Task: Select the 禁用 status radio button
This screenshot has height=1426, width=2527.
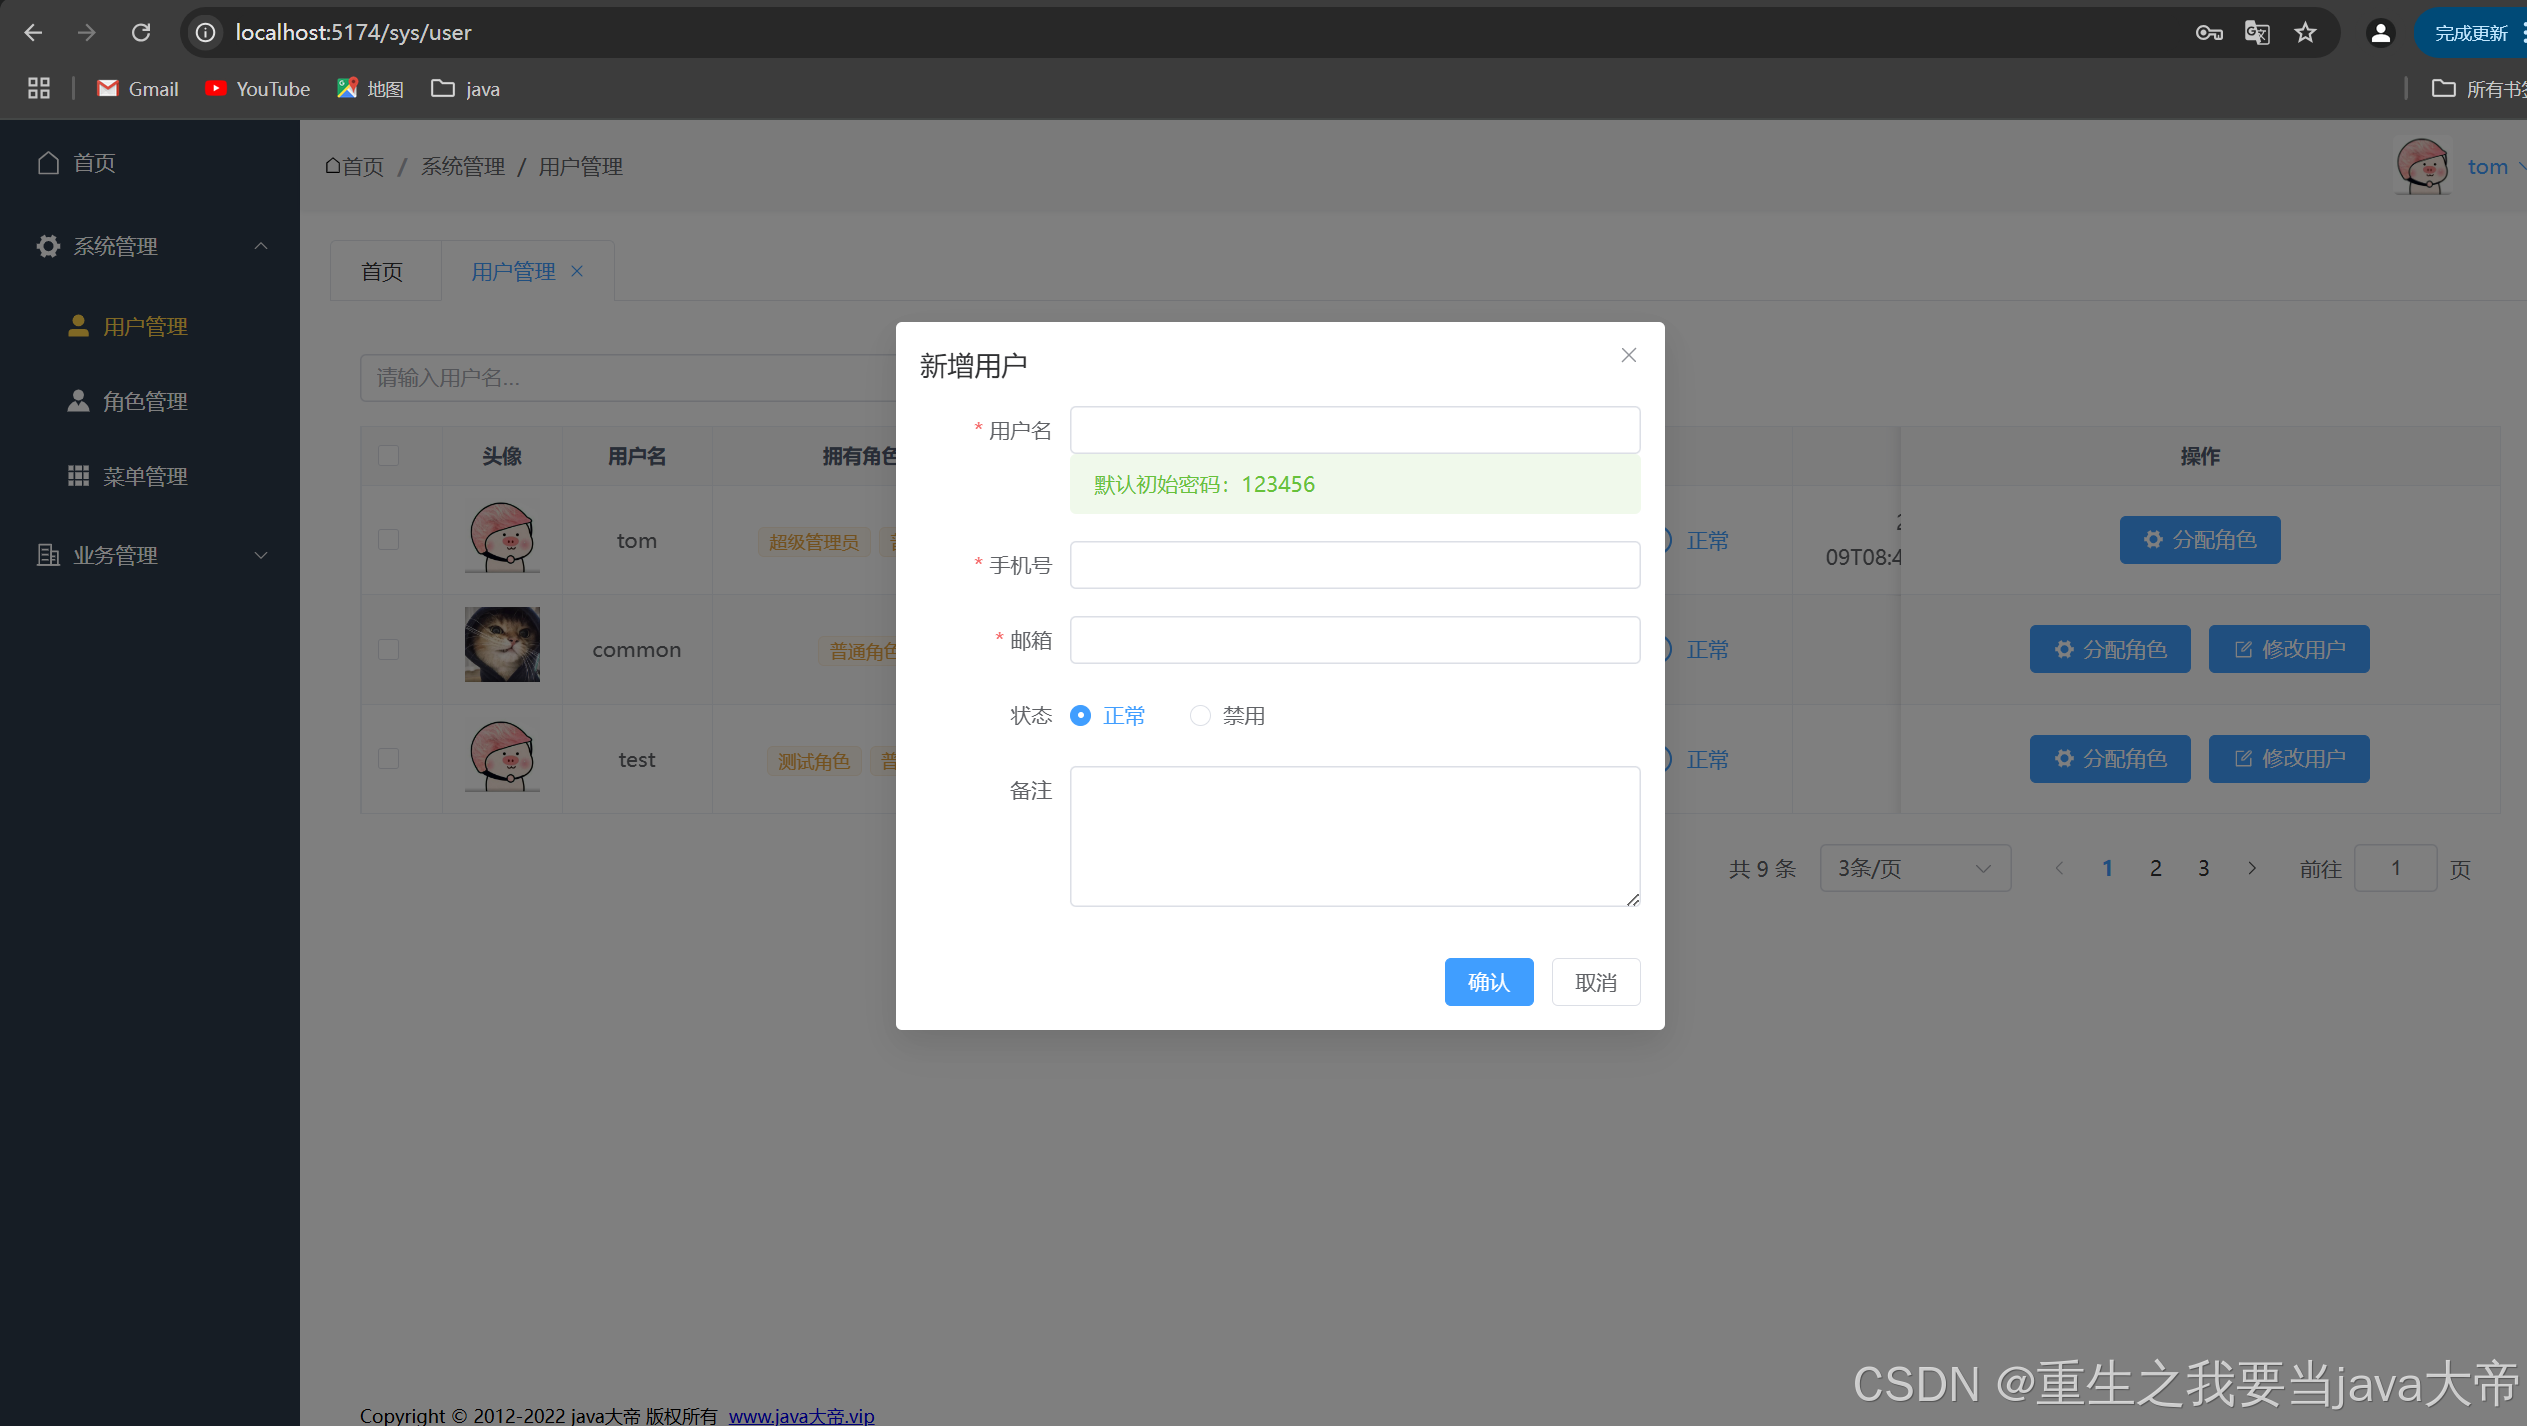Action: [1200, 715]
